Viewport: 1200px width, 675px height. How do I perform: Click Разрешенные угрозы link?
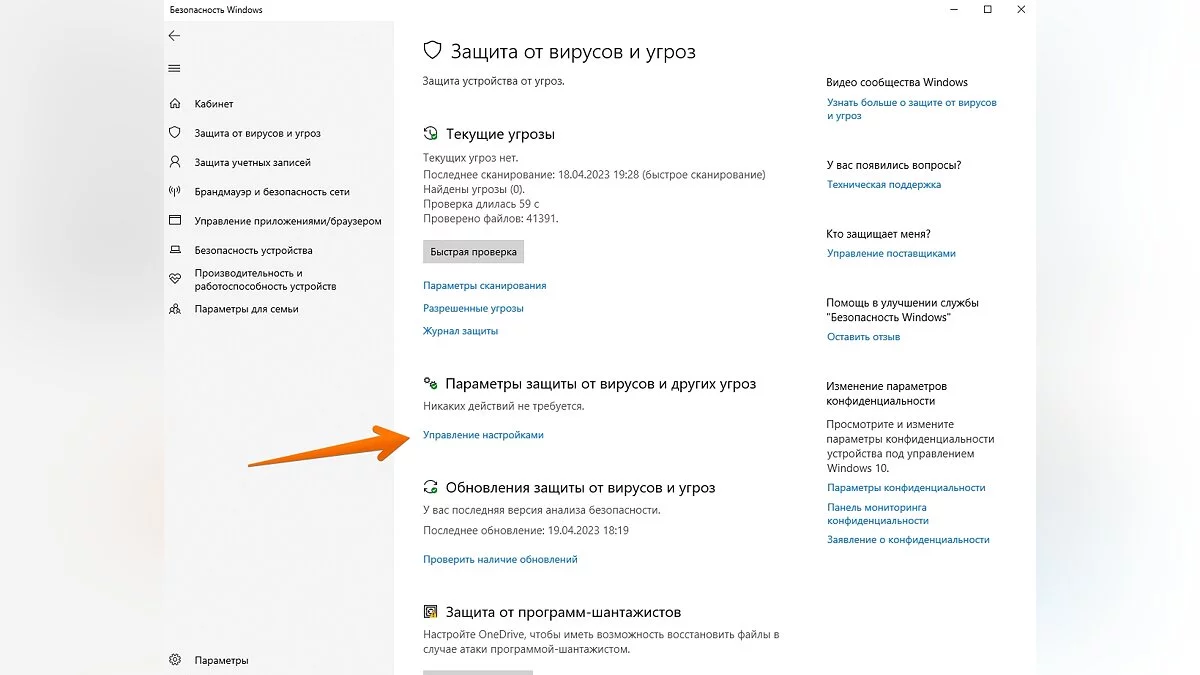pyautogui.click(x=473, y=309)
